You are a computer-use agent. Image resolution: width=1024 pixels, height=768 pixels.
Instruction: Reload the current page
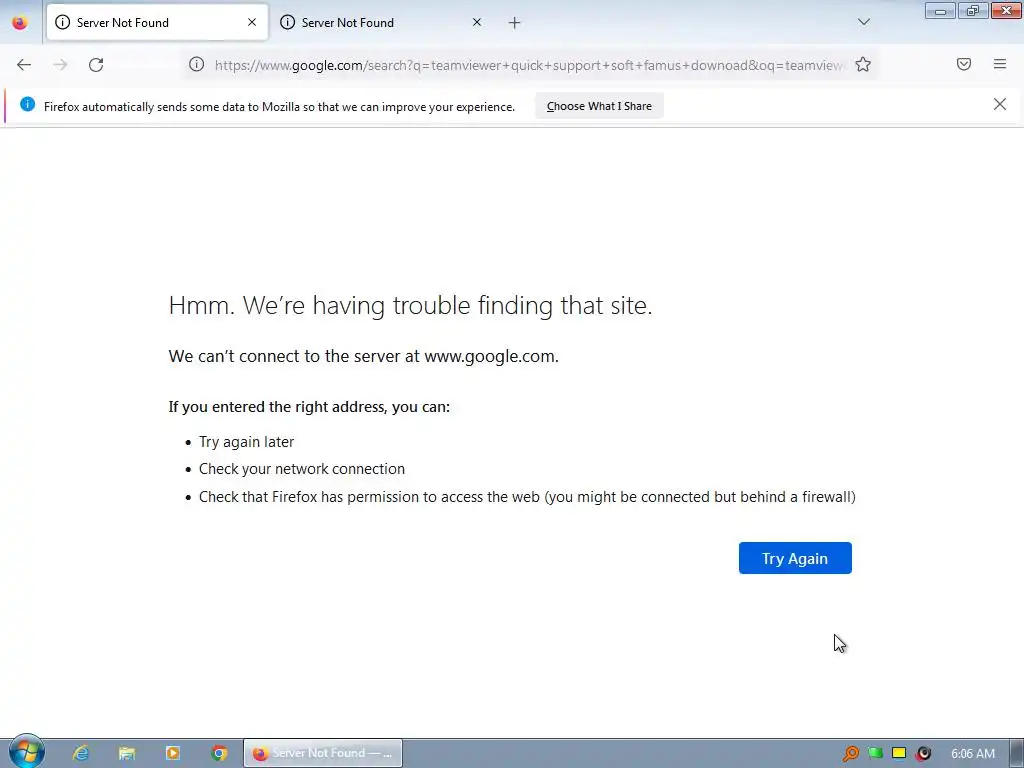pyautogui.click(x=96, y=65)
